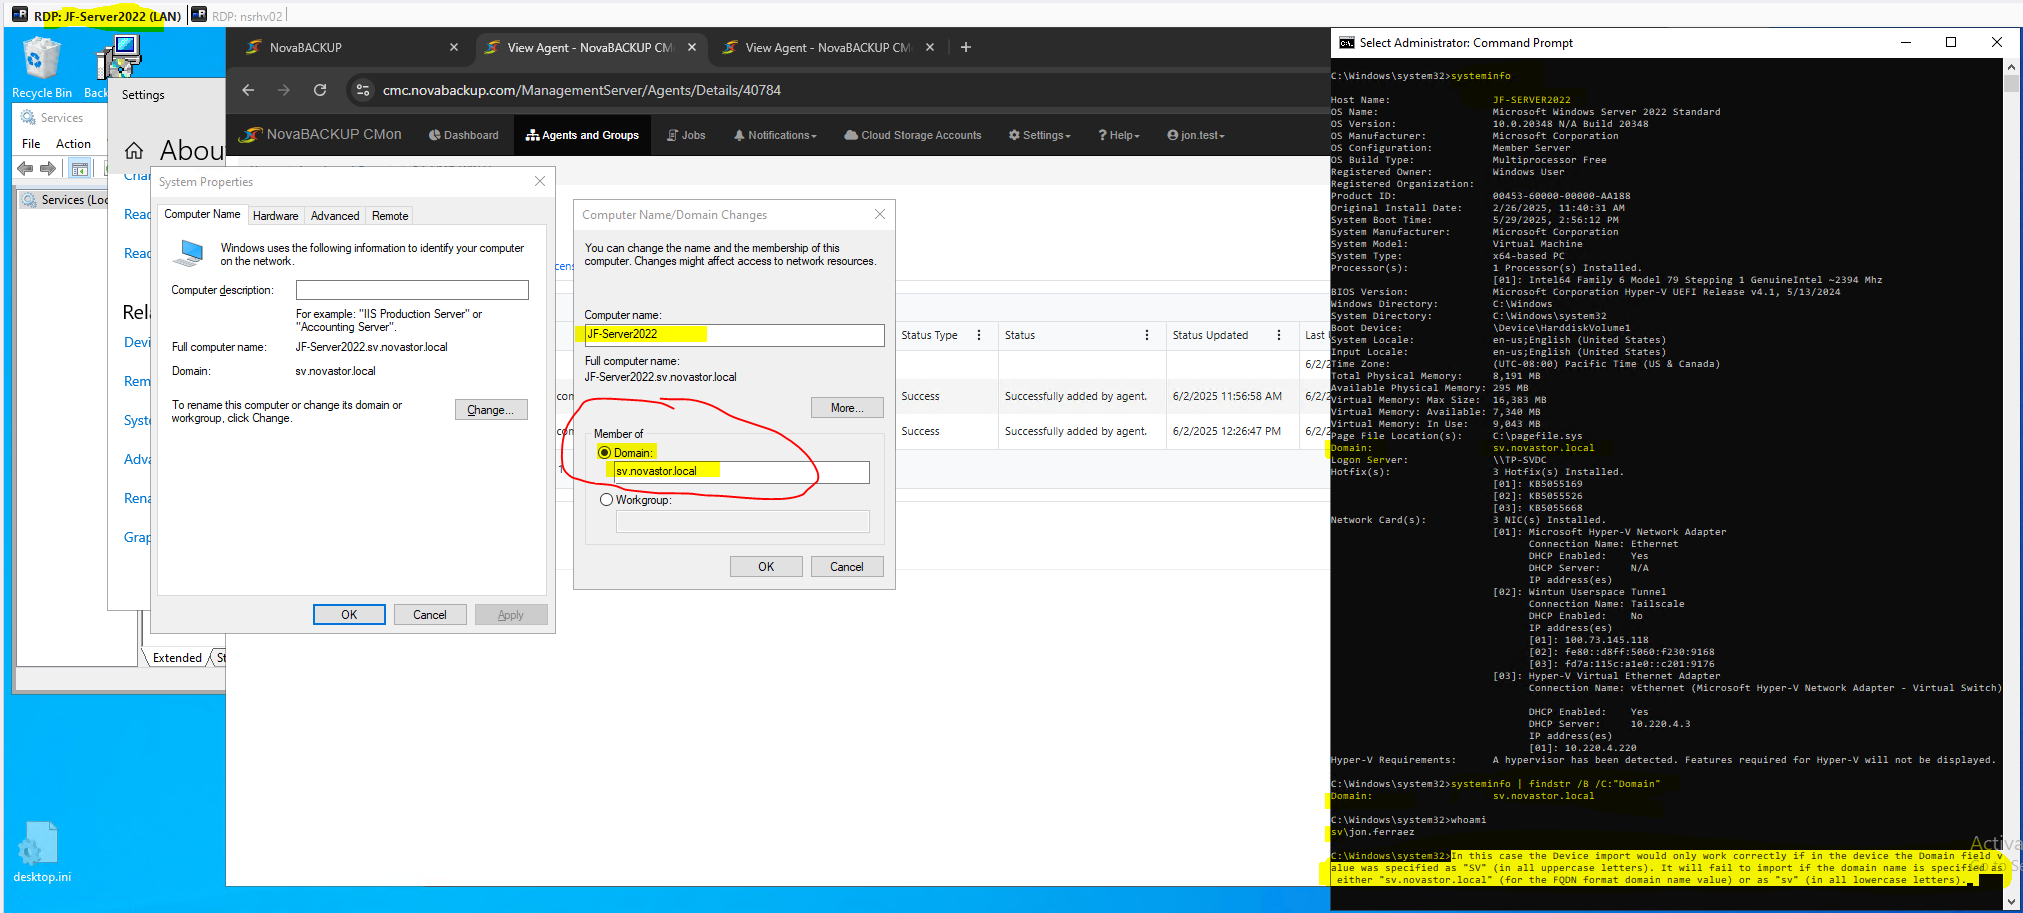Viewport: 2023px width, 913px height.
Task: Open the File menu in Services
Action: coord(31,144)
